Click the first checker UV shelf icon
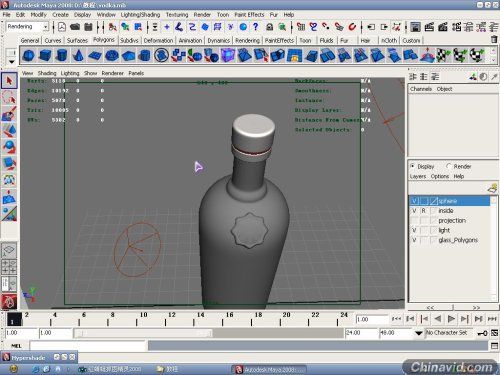 pos(444,55)
